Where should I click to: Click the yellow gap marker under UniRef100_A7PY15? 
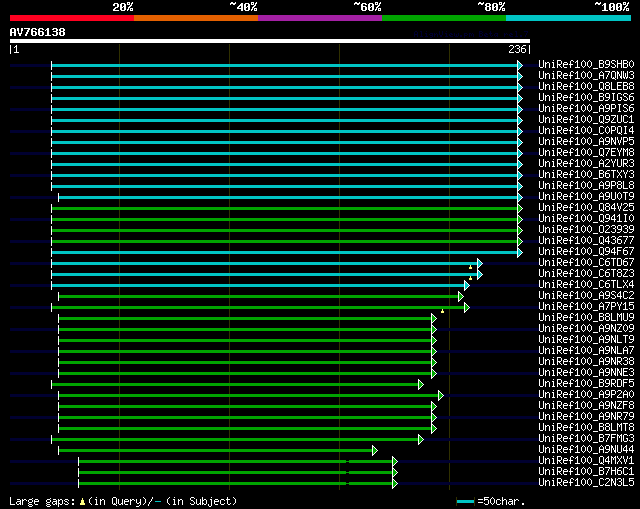442,311
